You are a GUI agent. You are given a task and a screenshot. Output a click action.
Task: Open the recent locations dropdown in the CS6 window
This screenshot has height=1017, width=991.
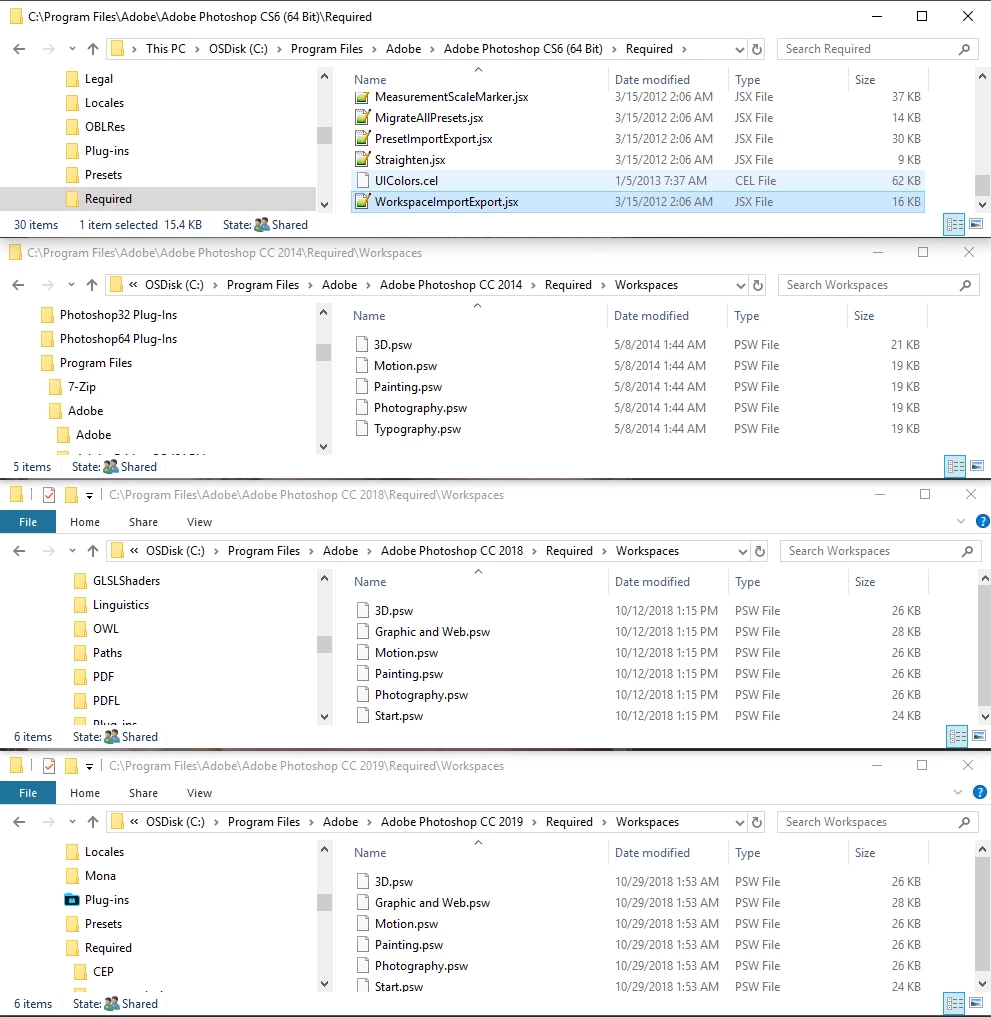click(x=72, y=49)
